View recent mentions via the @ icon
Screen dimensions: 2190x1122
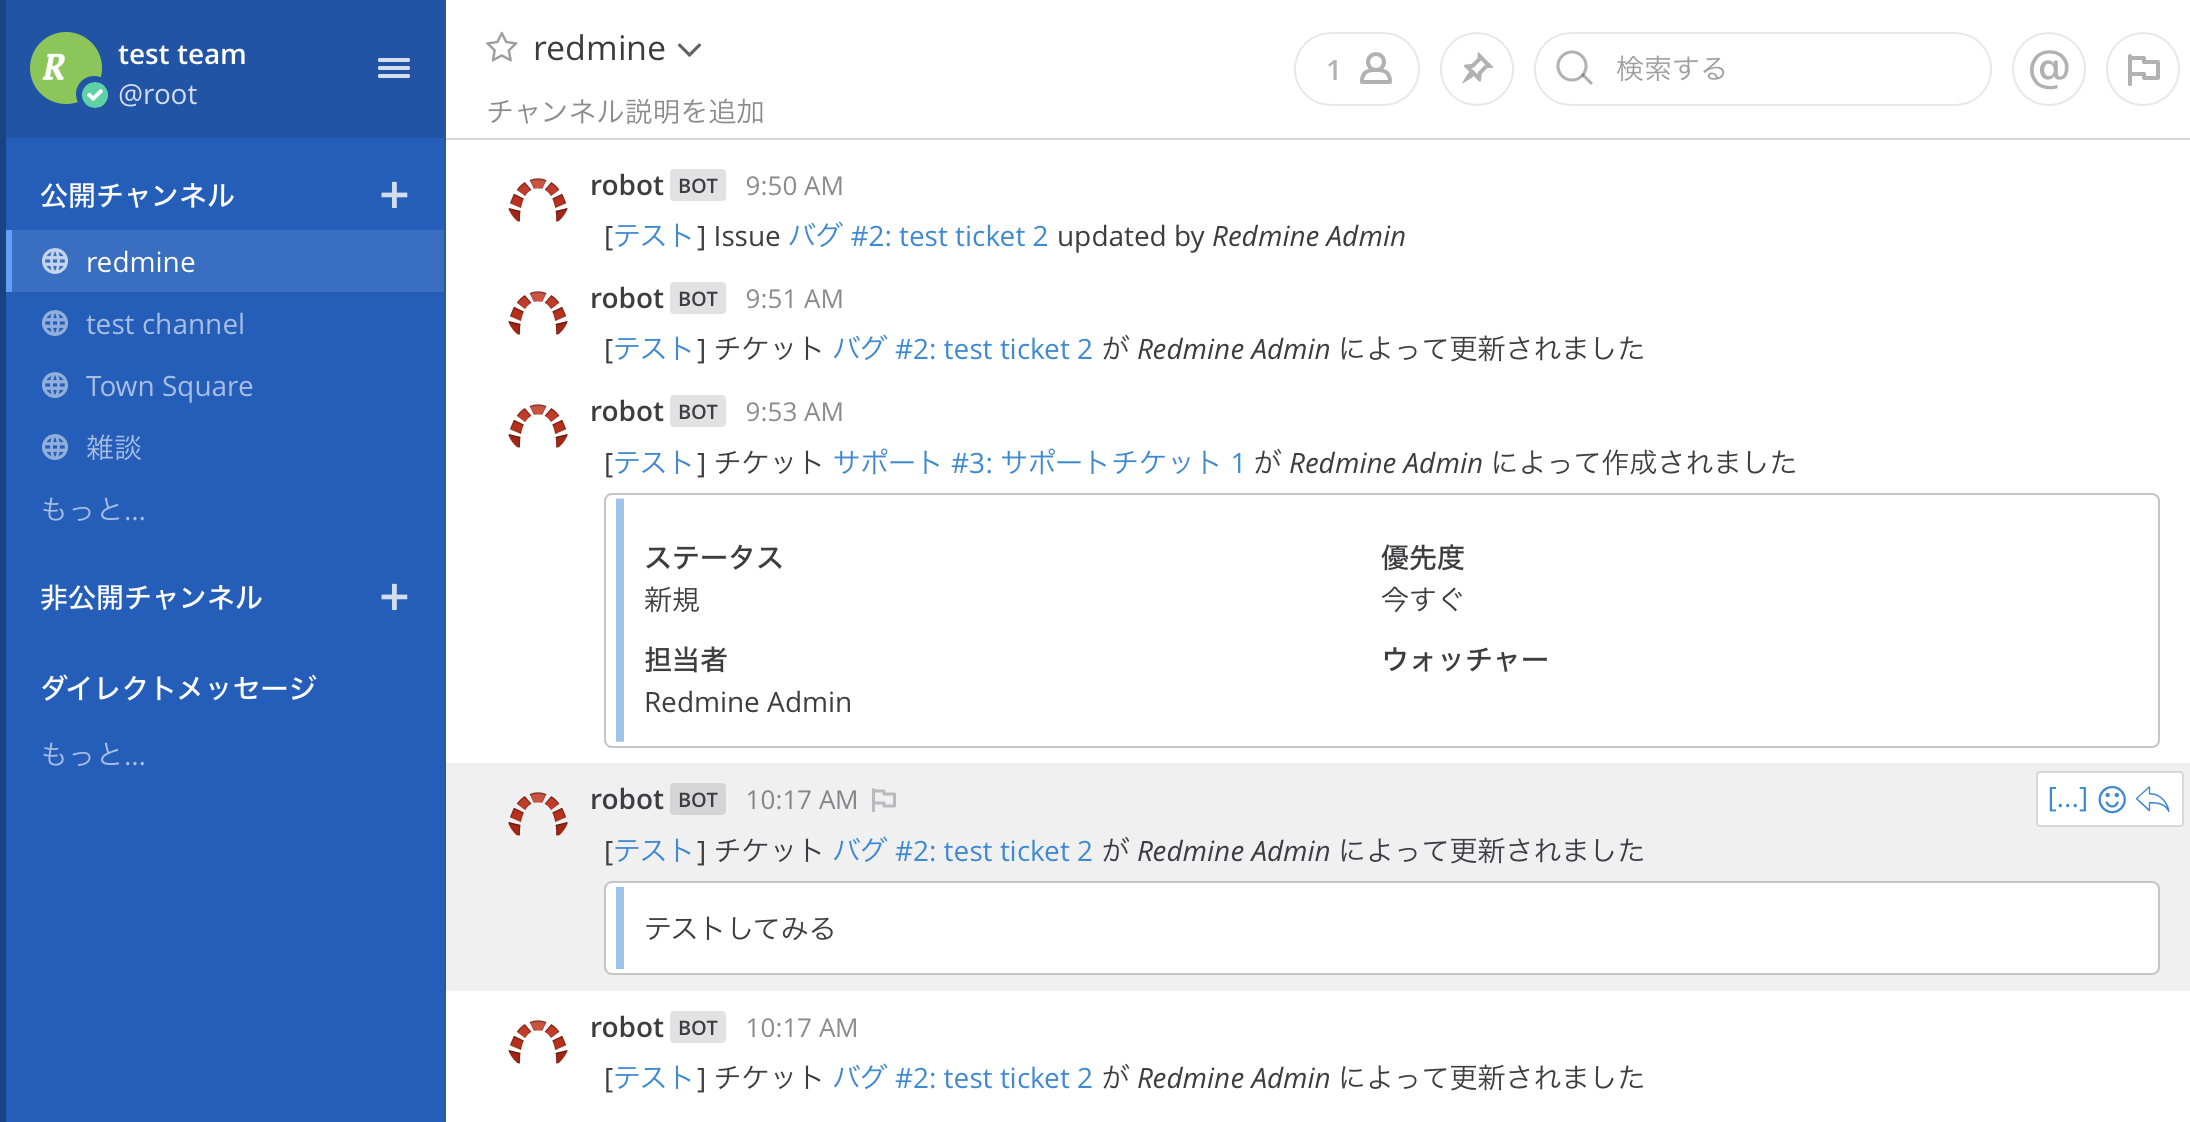click(x=2048, y=69)
